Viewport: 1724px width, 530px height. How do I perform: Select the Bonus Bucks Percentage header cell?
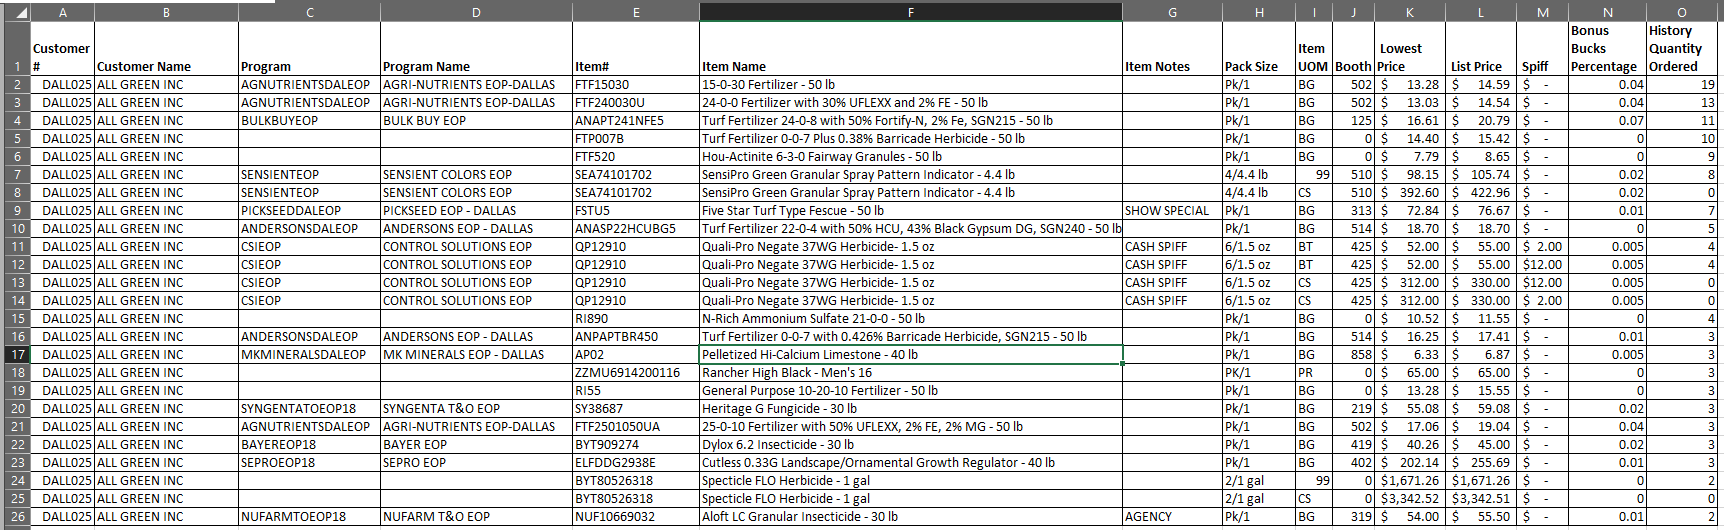pos(1607,48)
